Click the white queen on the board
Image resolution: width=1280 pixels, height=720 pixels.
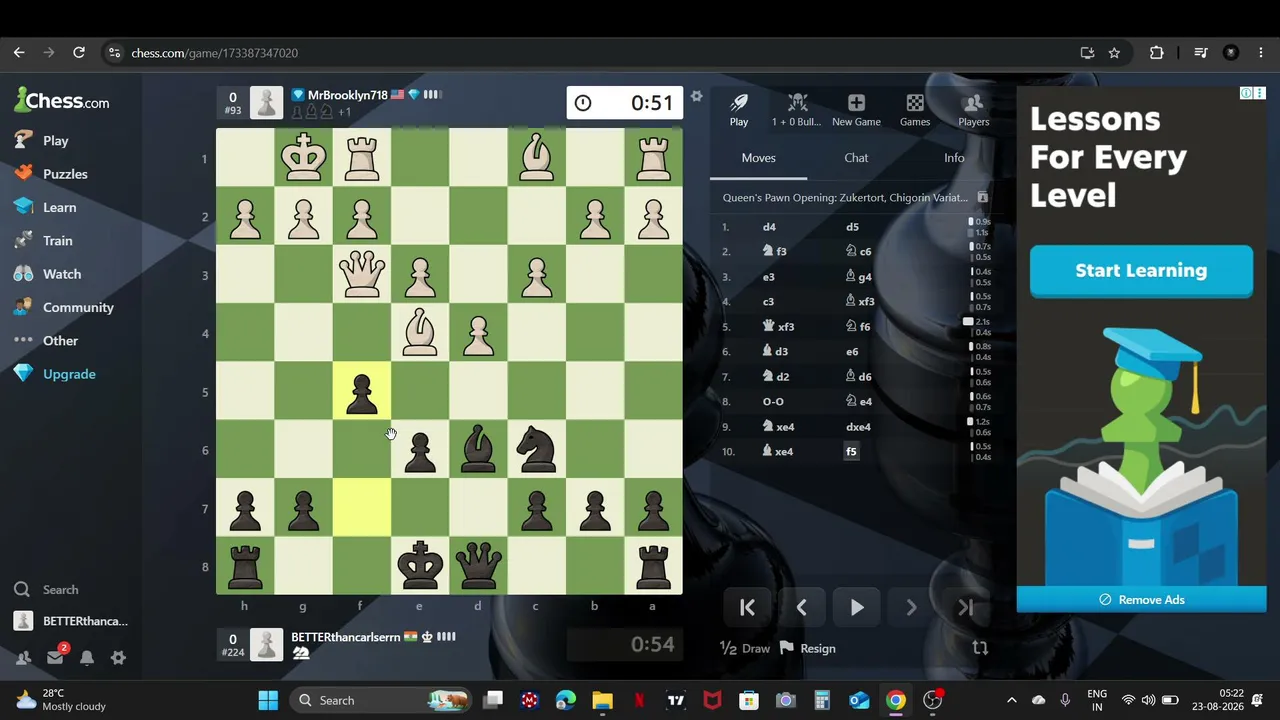pyautogui.click(x=362, y=275)
